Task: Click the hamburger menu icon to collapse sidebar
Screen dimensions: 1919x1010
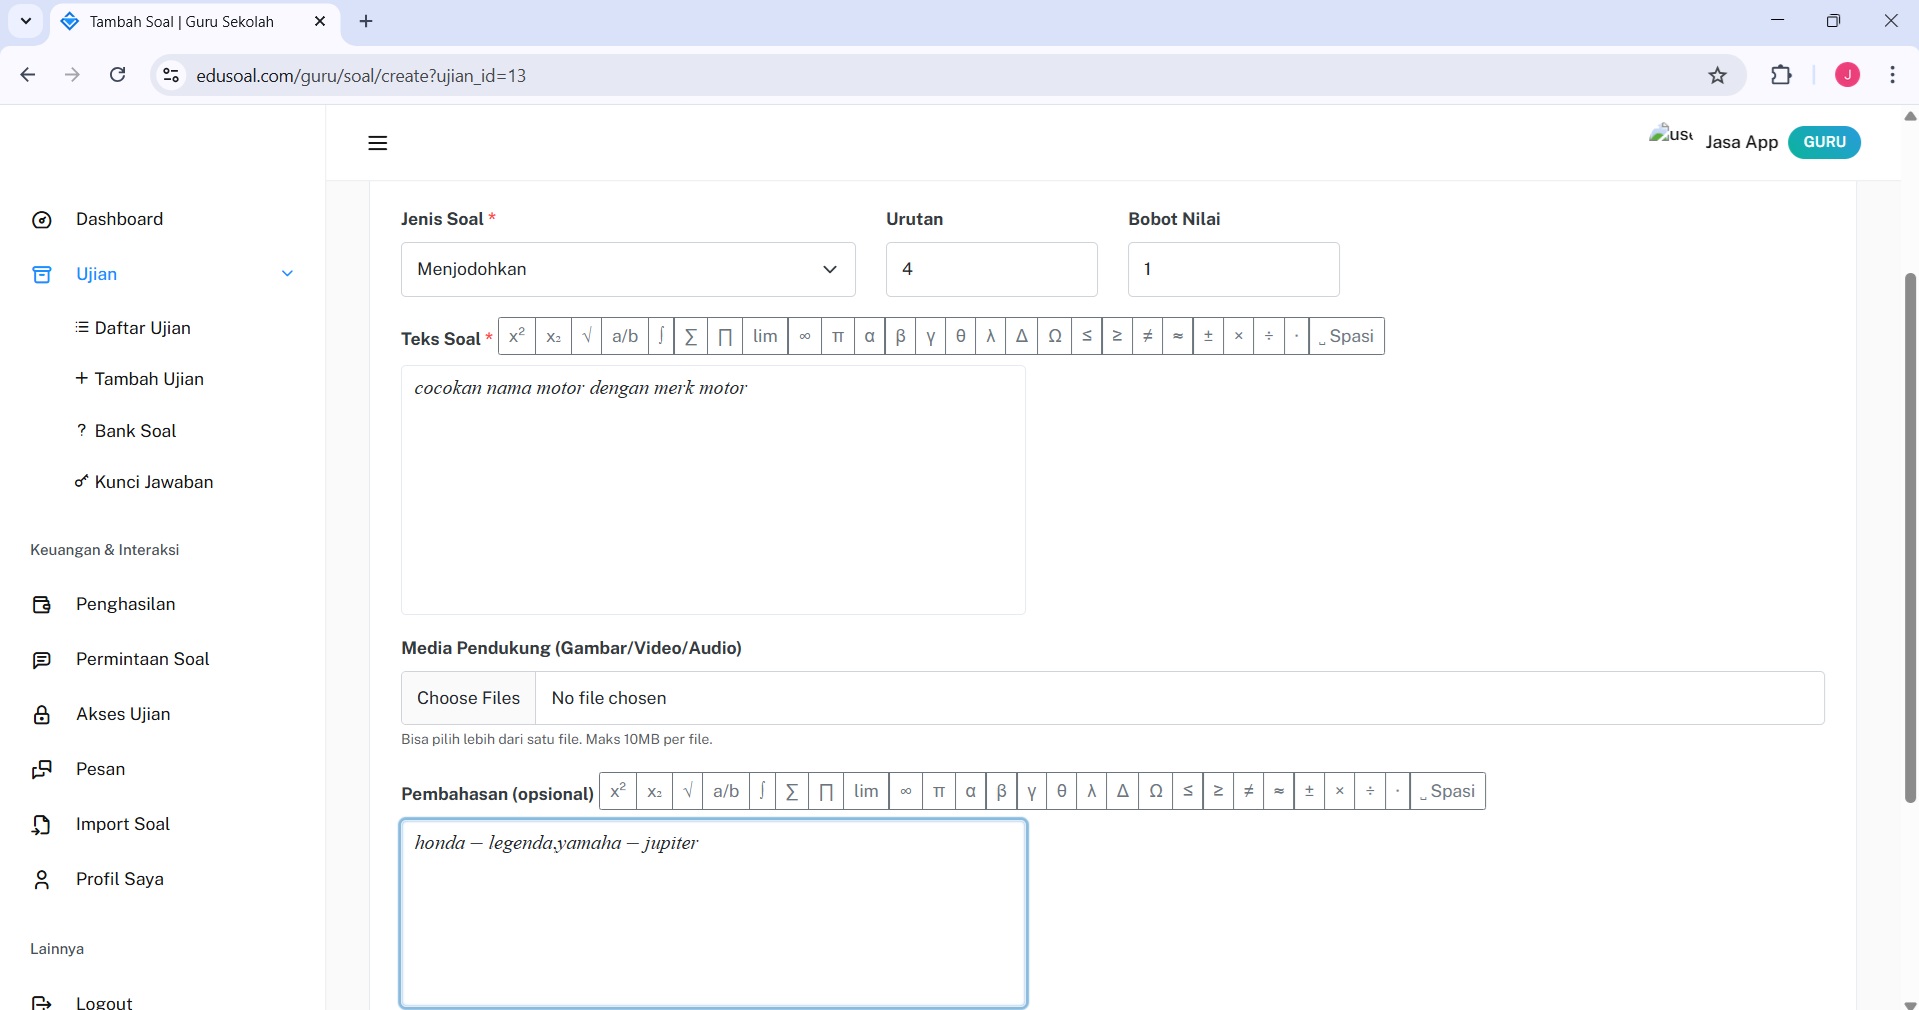Action: tap(377, 143)
